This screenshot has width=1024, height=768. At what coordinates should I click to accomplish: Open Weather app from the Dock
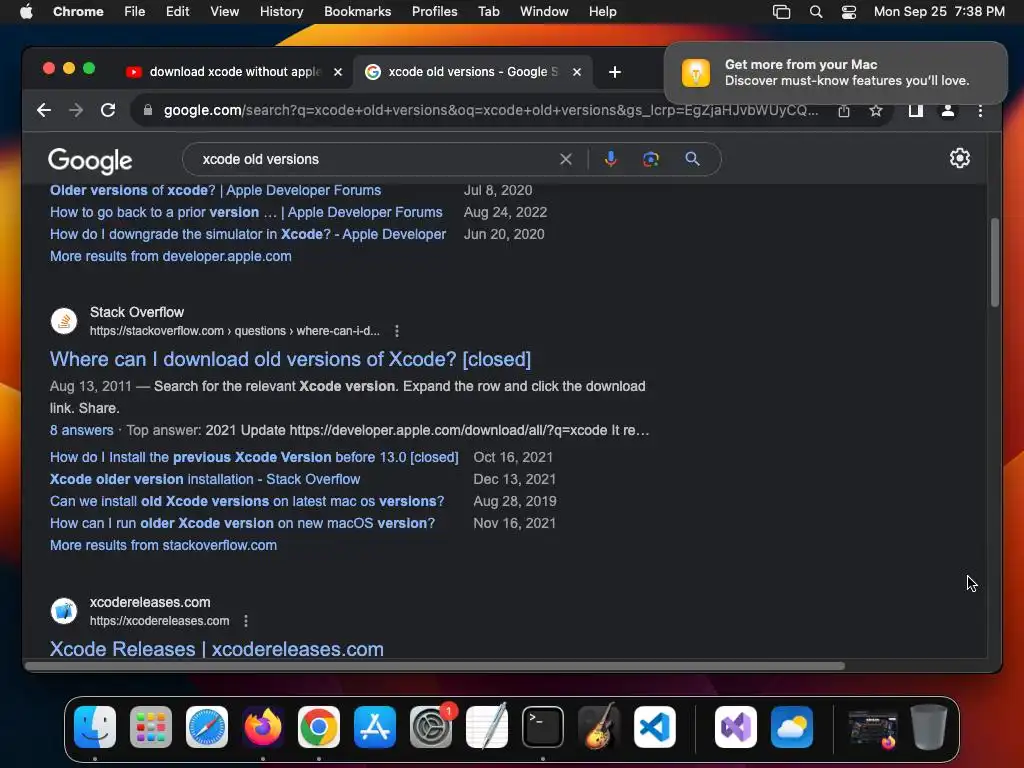(792, 727)
